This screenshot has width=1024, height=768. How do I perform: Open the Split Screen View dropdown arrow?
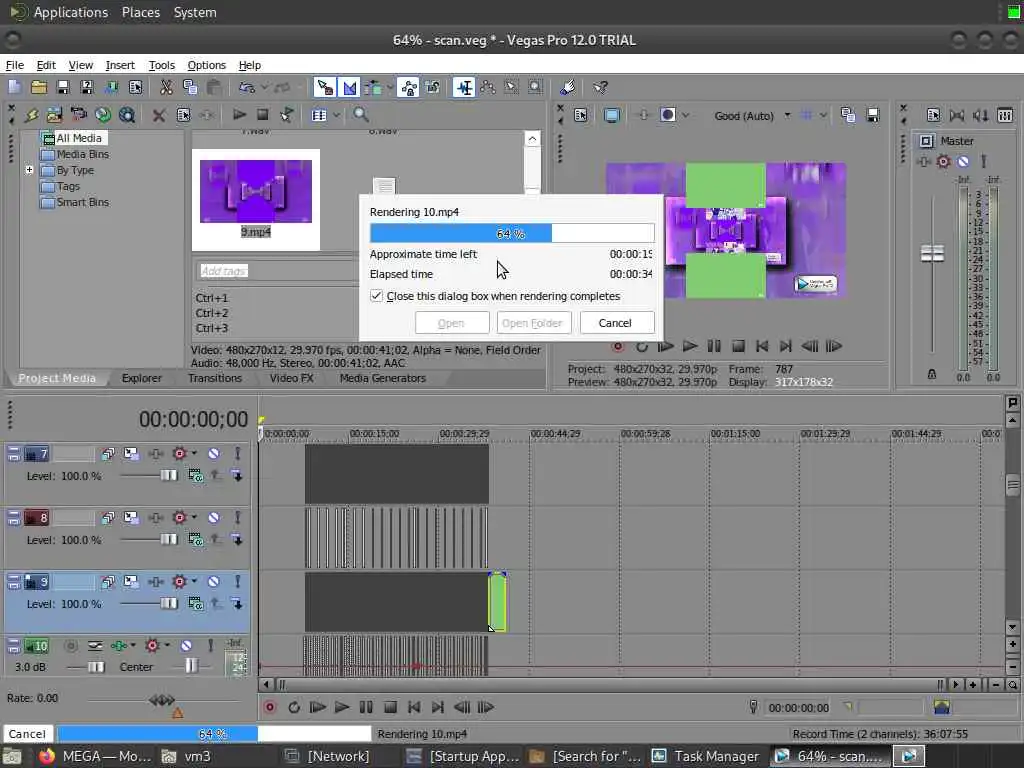tap(686, 116)
